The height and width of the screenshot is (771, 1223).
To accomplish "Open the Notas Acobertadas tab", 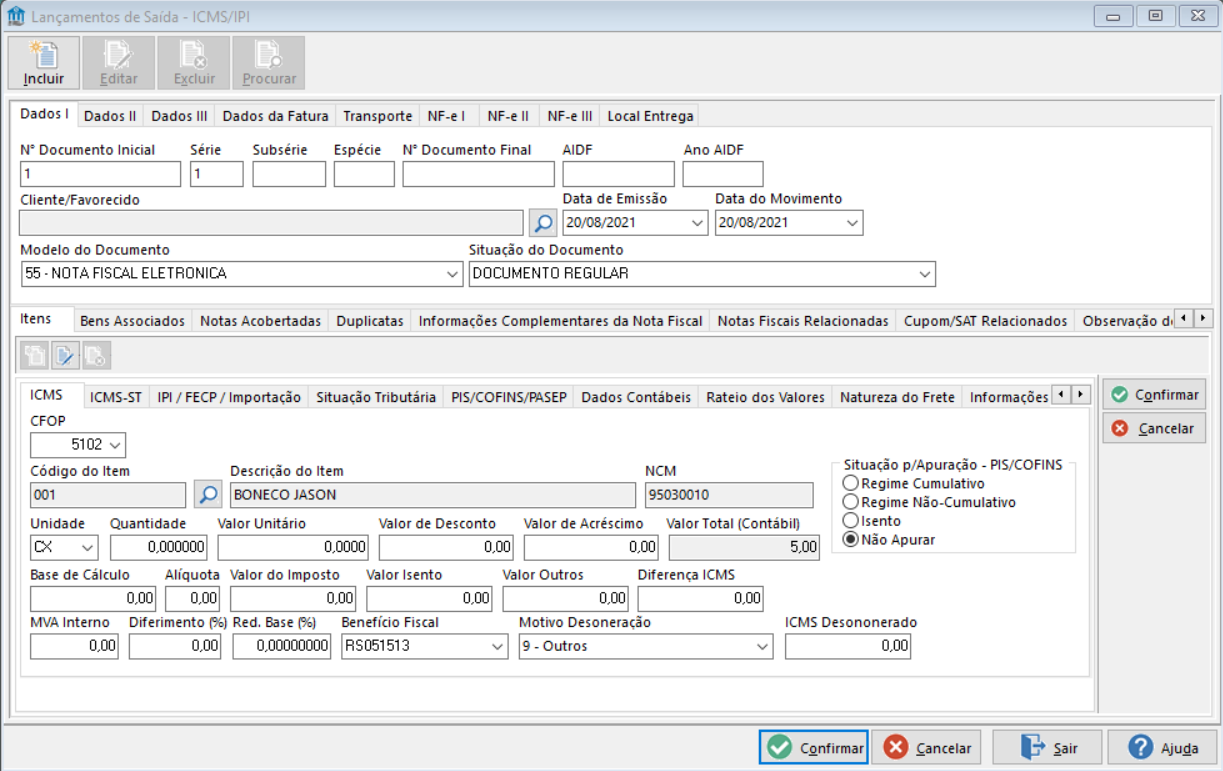I will 260,321.
